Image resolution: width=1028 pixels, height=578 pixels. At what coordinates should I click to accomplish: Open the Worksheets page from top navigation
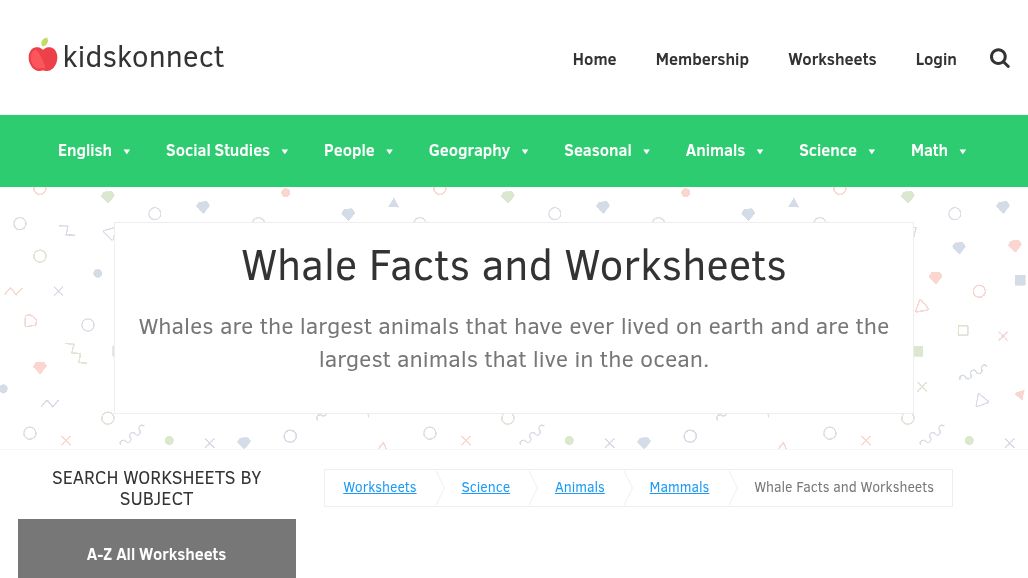(x=832, y=59)
